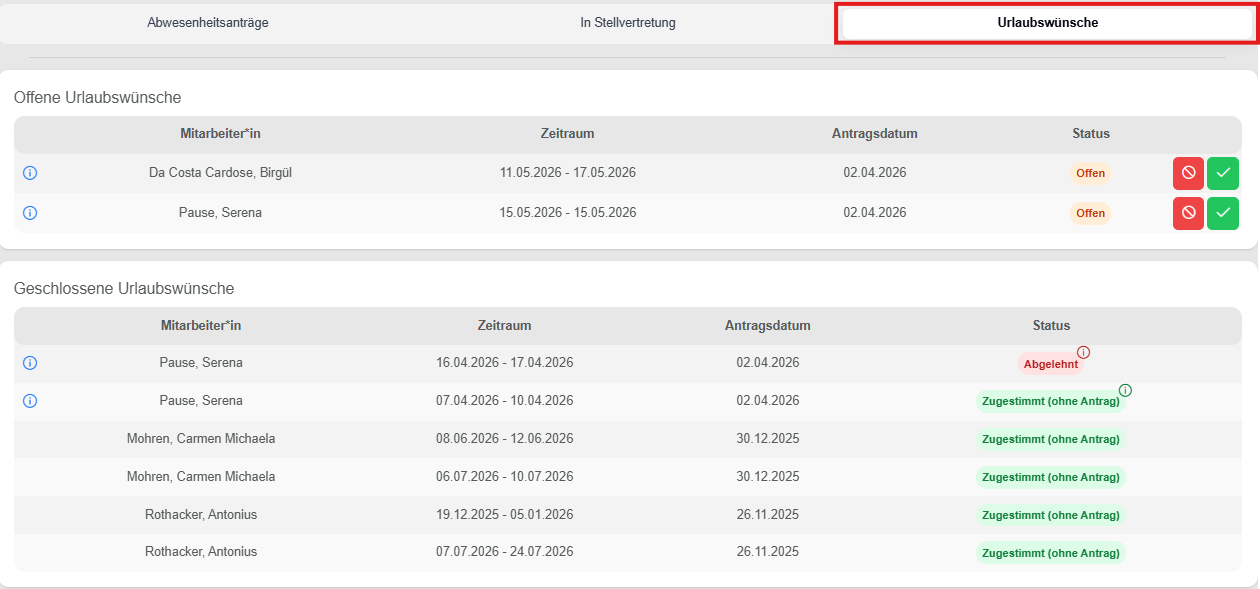Viewport: 1260px width, 589px height.
Task: Click Offen status badge for Da Costa Cardose
Action: (1090, 173)
